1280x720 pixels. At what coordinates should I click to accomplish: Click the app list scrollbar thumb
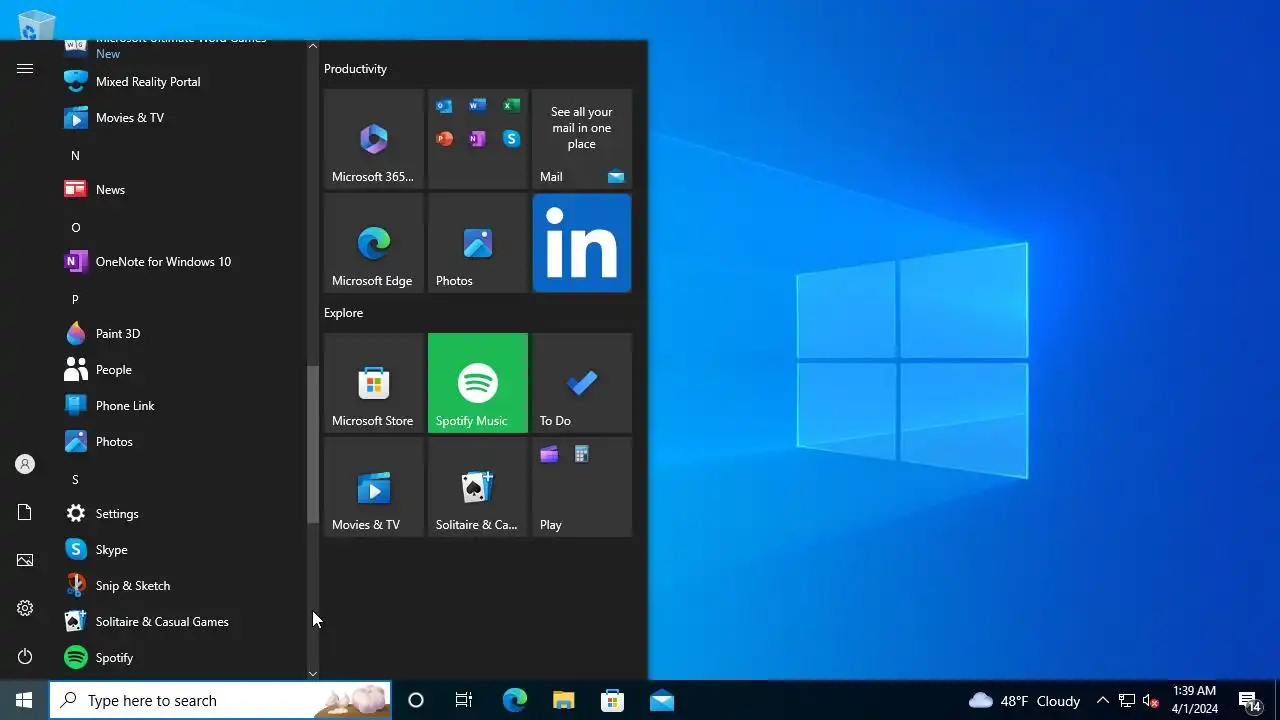click(313, 444)
